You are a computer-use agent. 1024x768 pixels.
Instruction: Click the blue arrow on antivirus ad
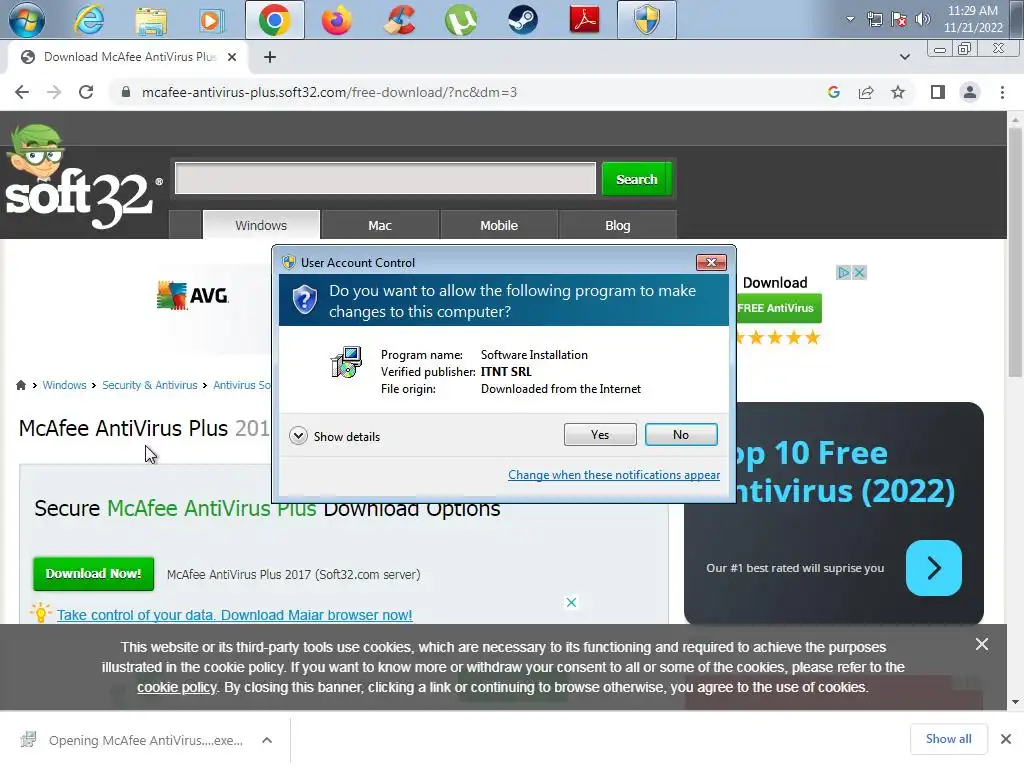[x=933, y=568]
